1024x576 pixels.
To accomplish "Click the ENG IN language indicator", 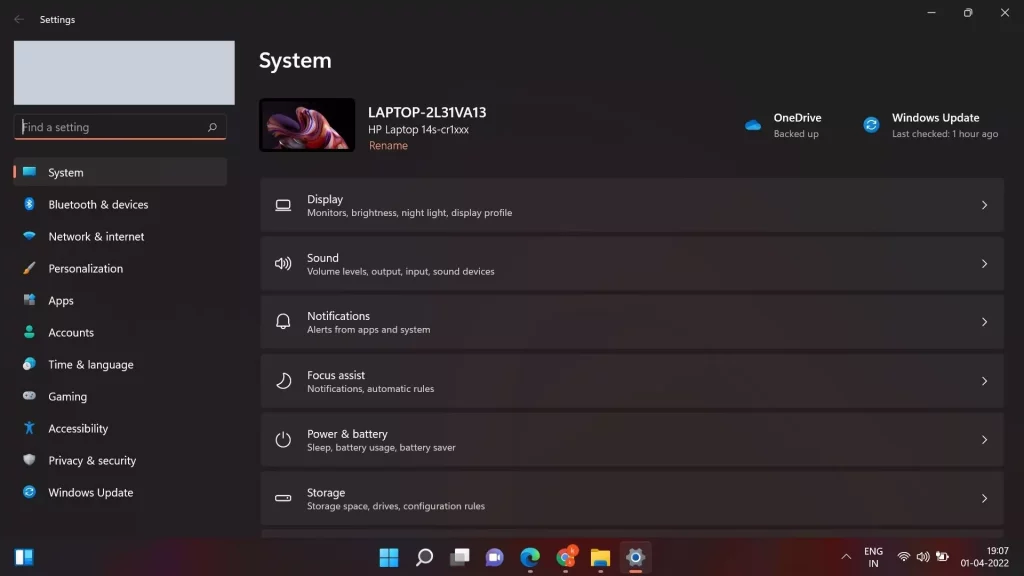I will [x=873, y=557].
